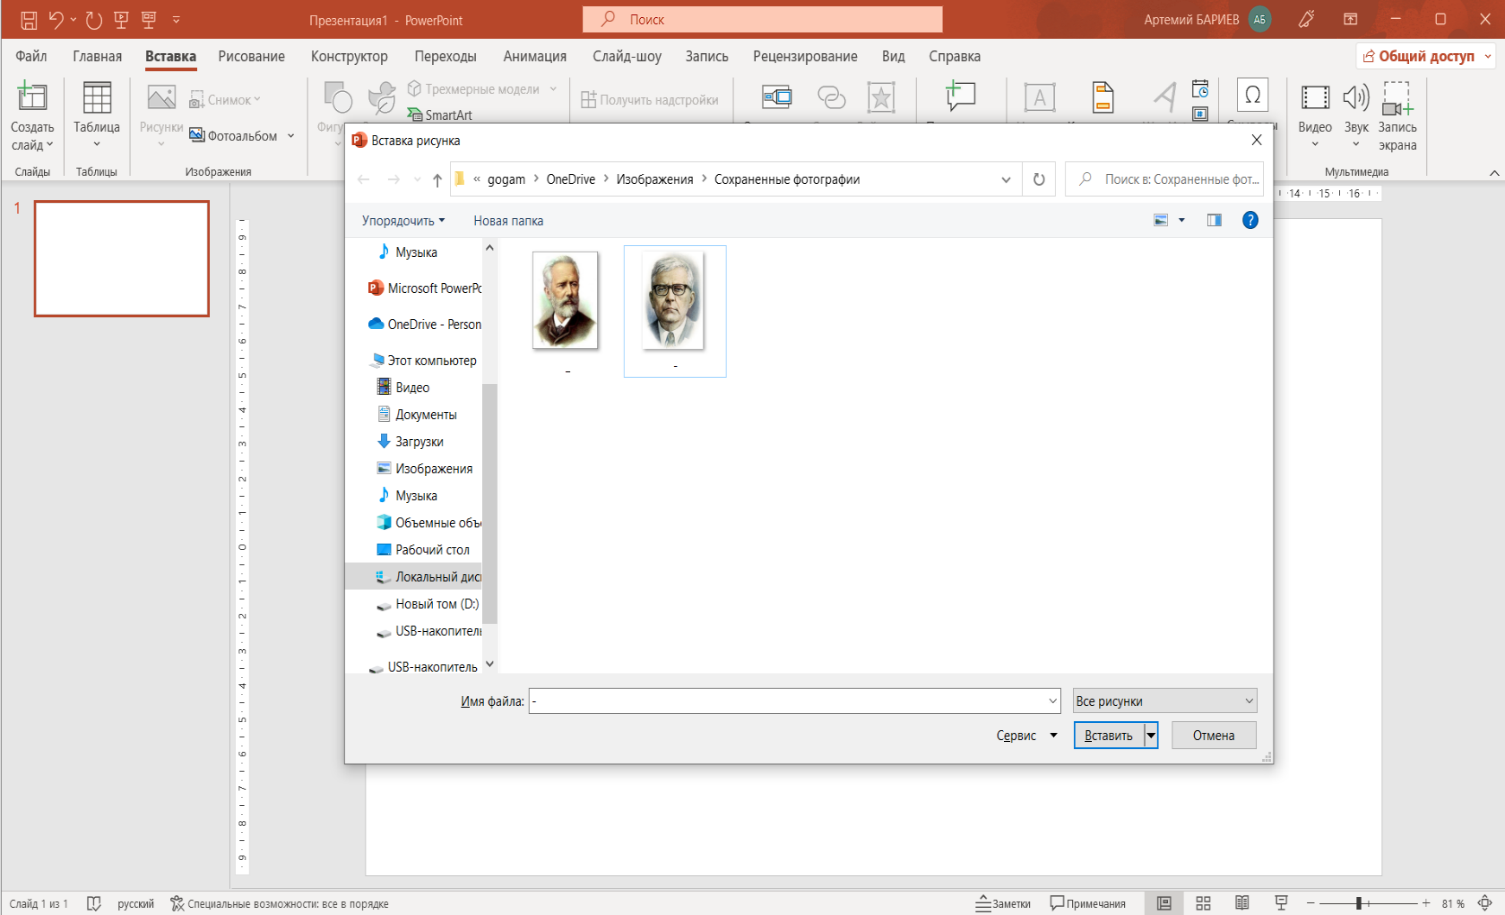The height and width of the screenshot is (915, 1505).
Task: Fit slide to current window icon
Action: coord(1485,903)
